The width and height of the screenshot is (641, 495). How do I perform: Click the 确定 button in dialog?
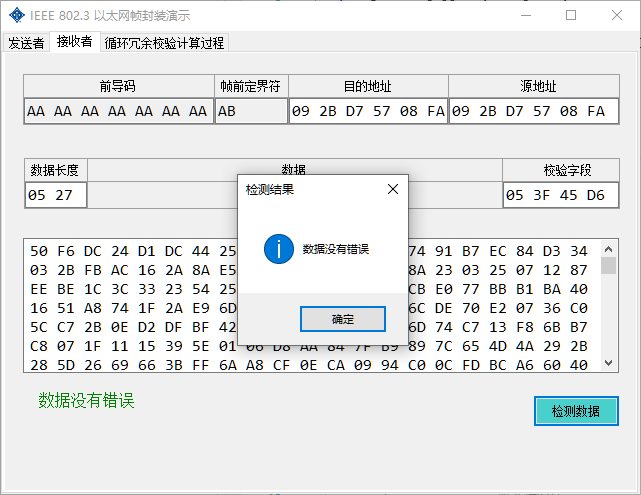[x=342, y=319]
